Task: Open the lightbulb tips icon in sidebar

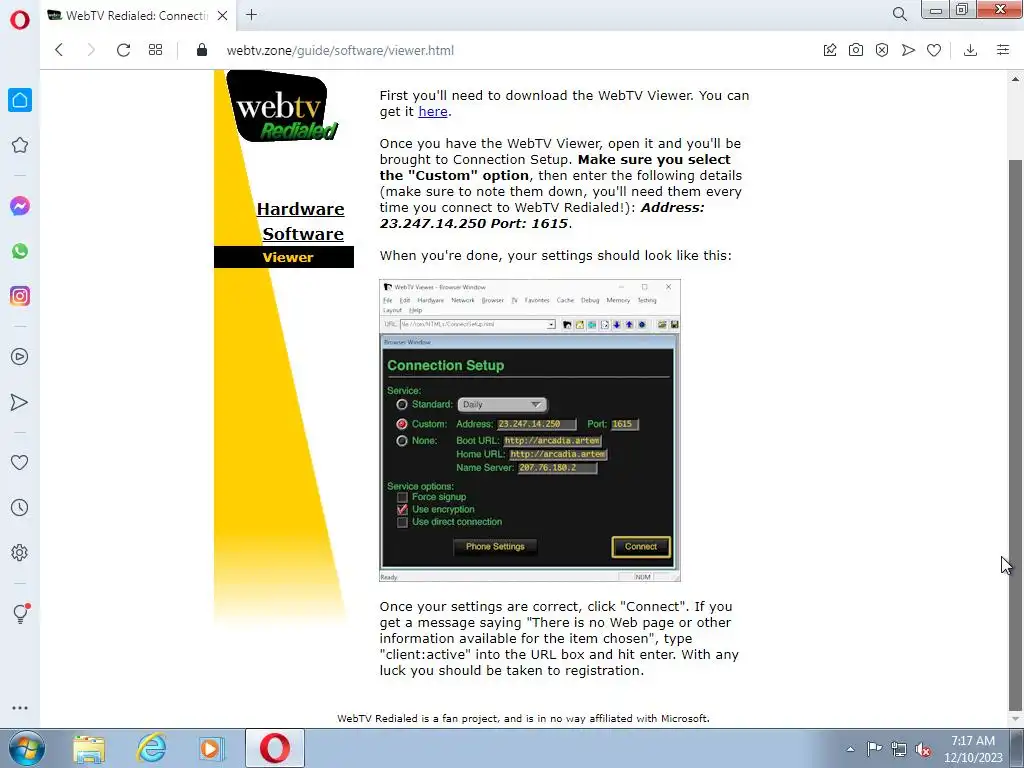Action: [20, 613]
